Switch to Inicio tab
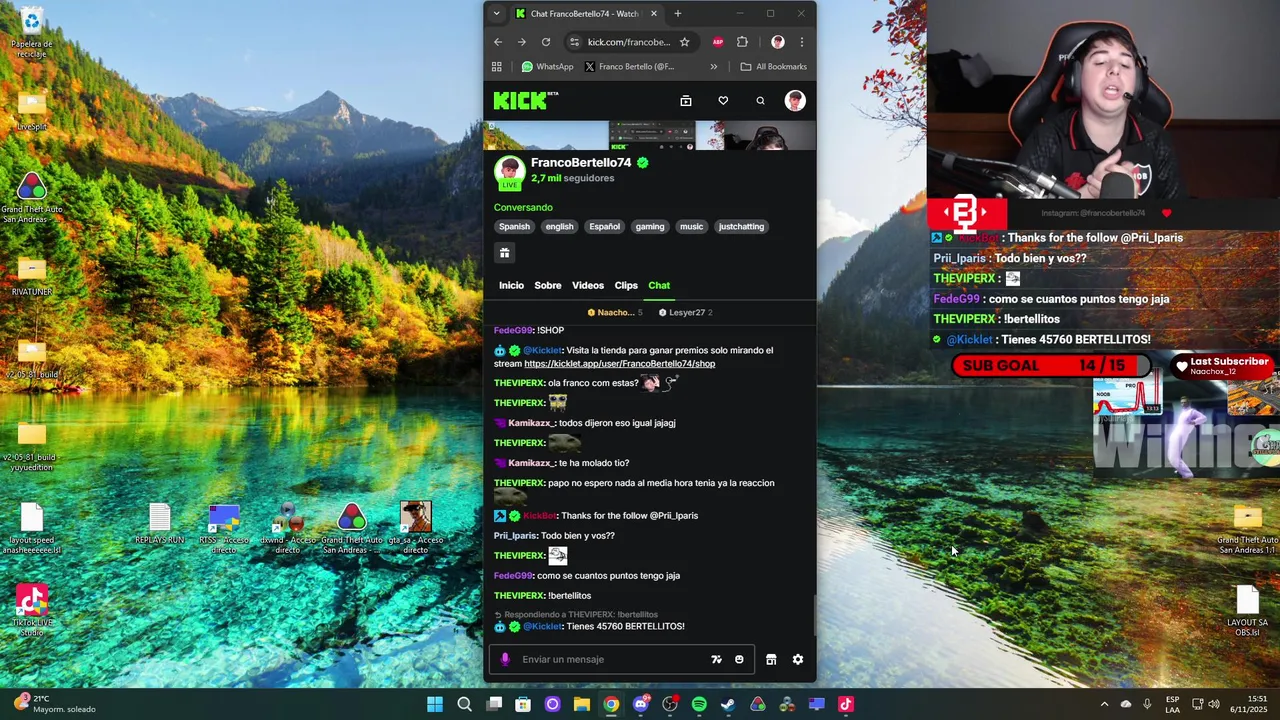Screen dimensions: 1280x720 pos(511,285)
